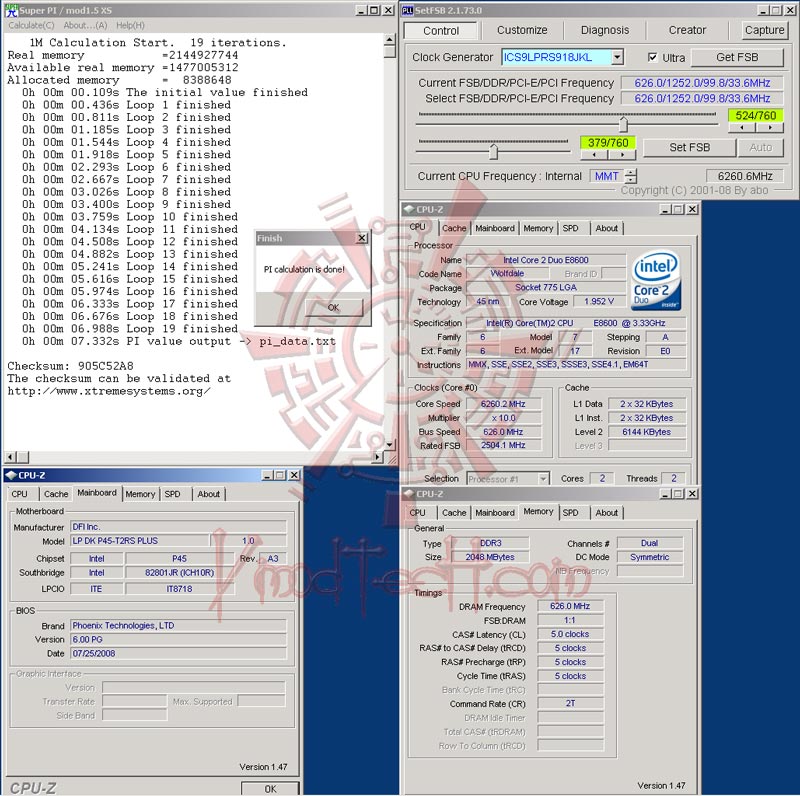This screenshot has height=796, width=800.
Task: Click the 6260.6MHz CPU frequency field
Action: [744, 176]
